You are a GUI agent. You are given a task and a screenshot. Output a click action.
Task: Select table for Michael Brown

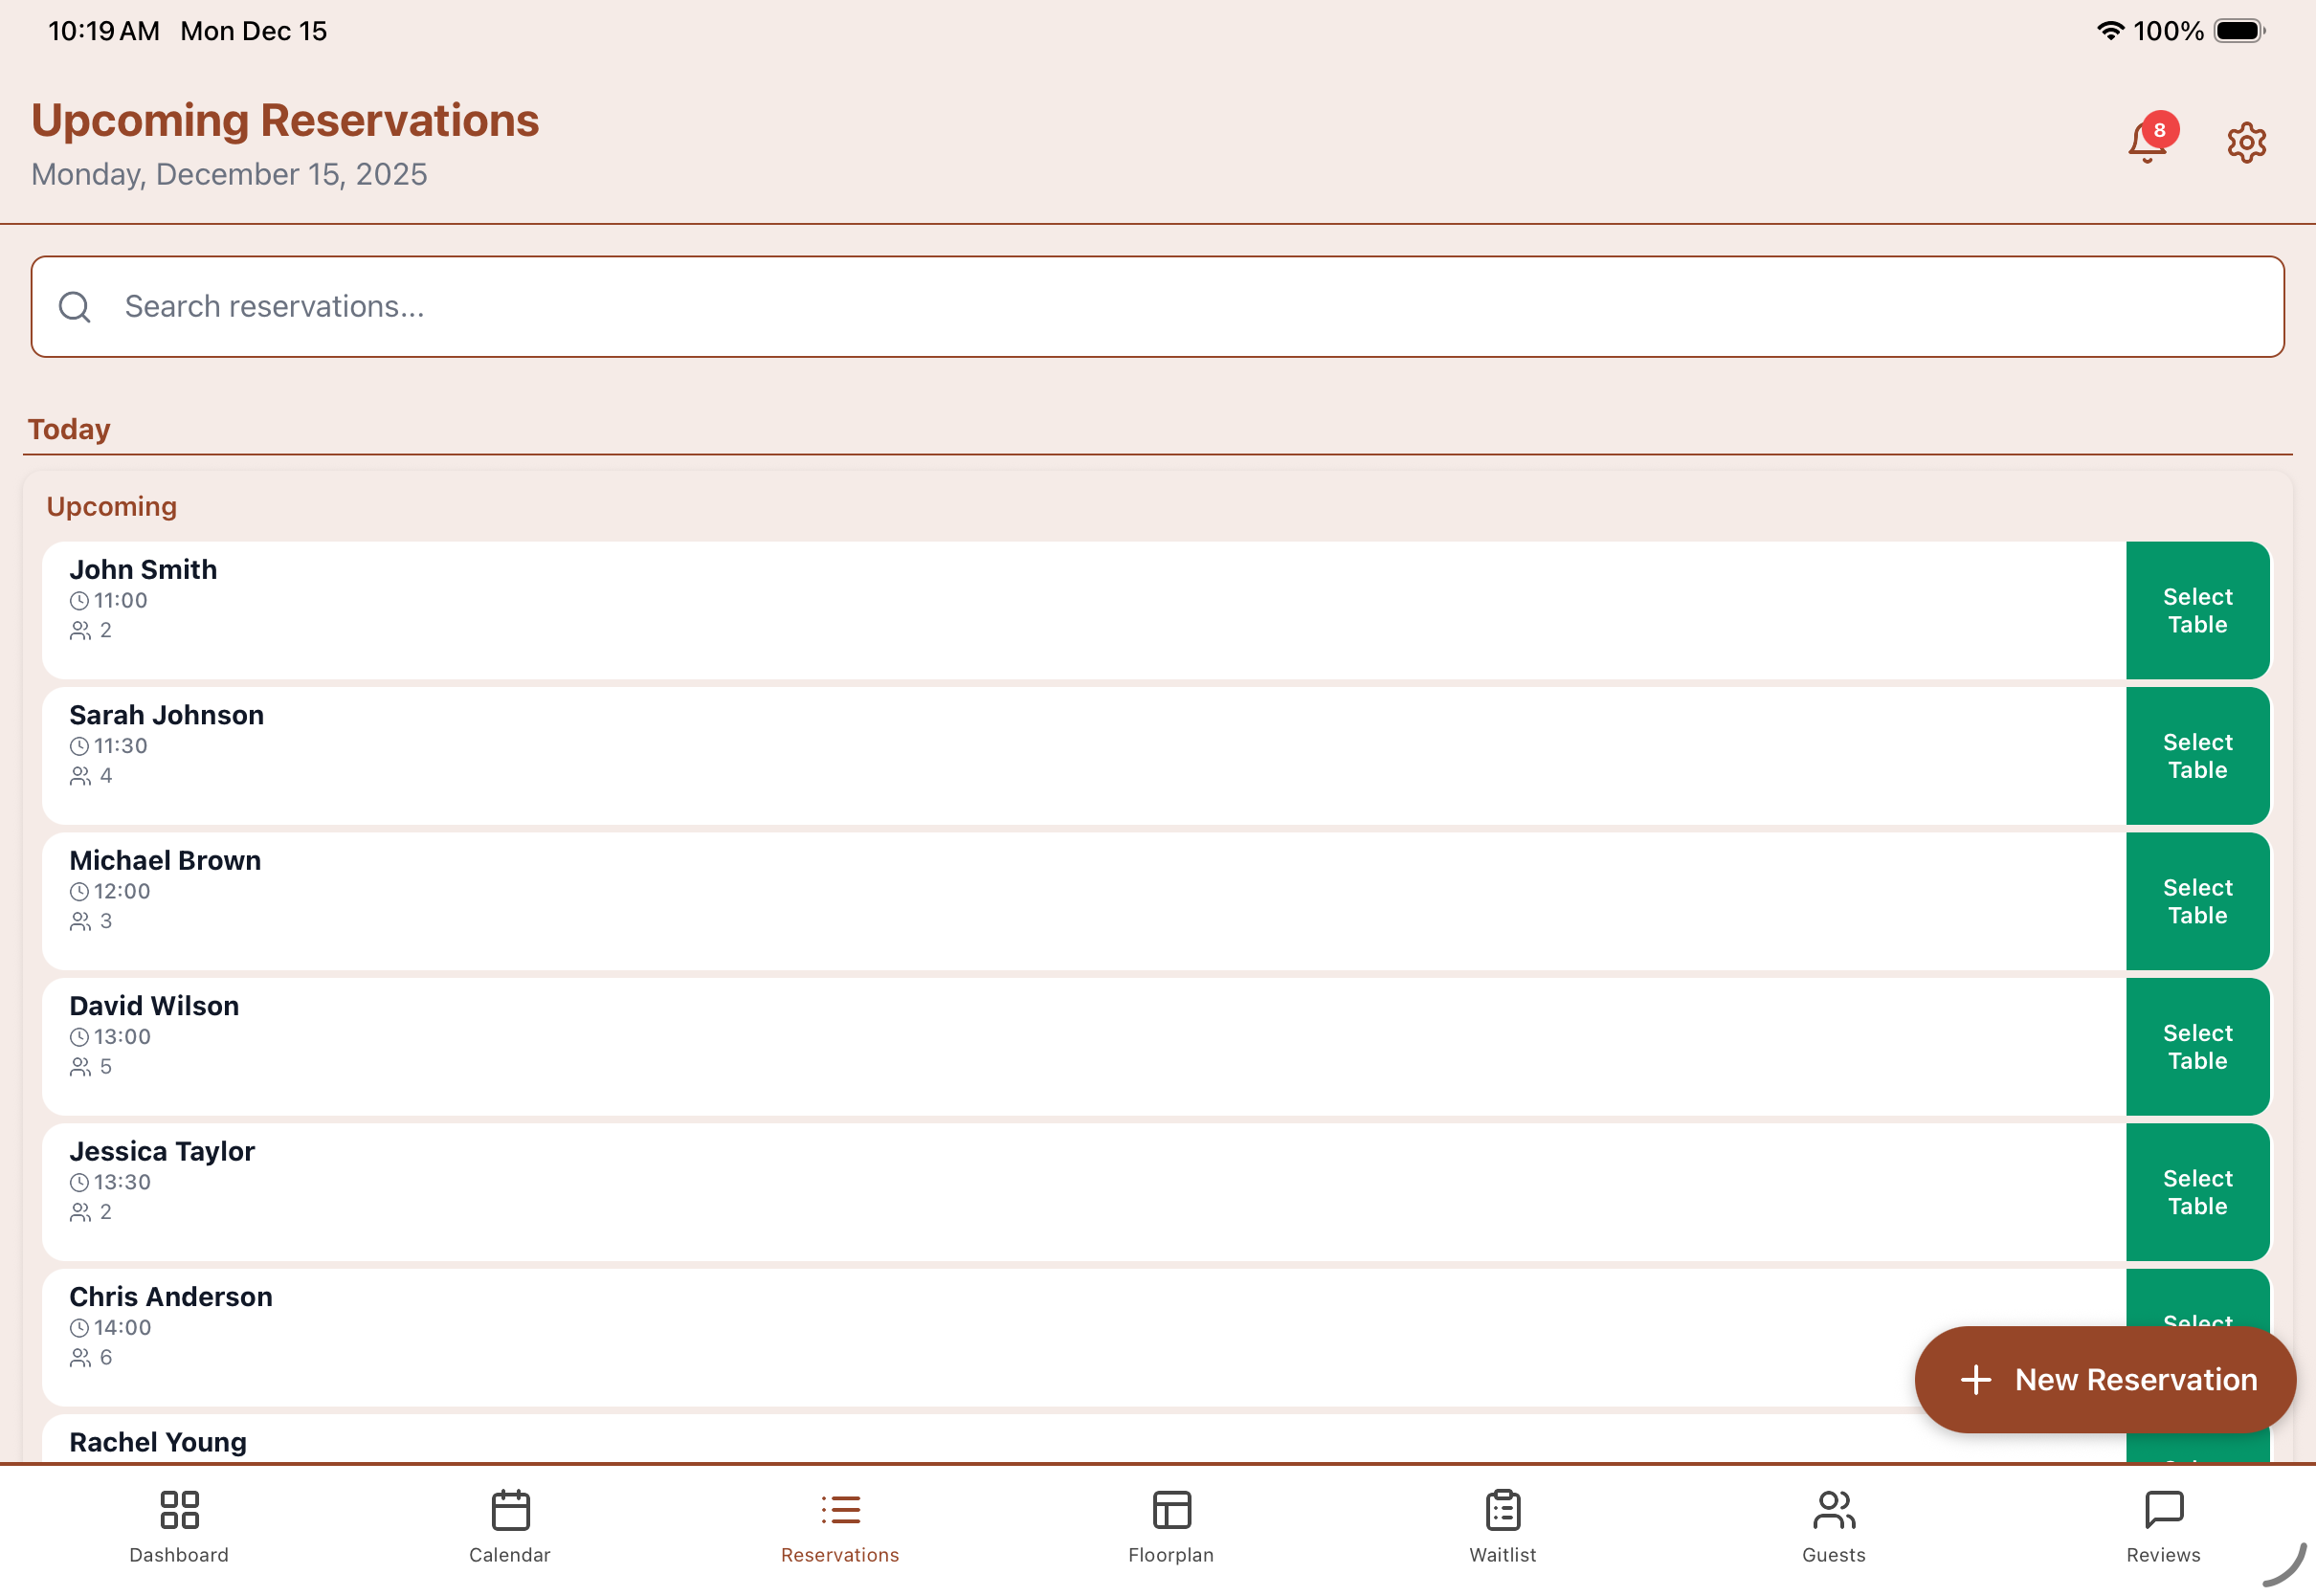(2197, 901)
